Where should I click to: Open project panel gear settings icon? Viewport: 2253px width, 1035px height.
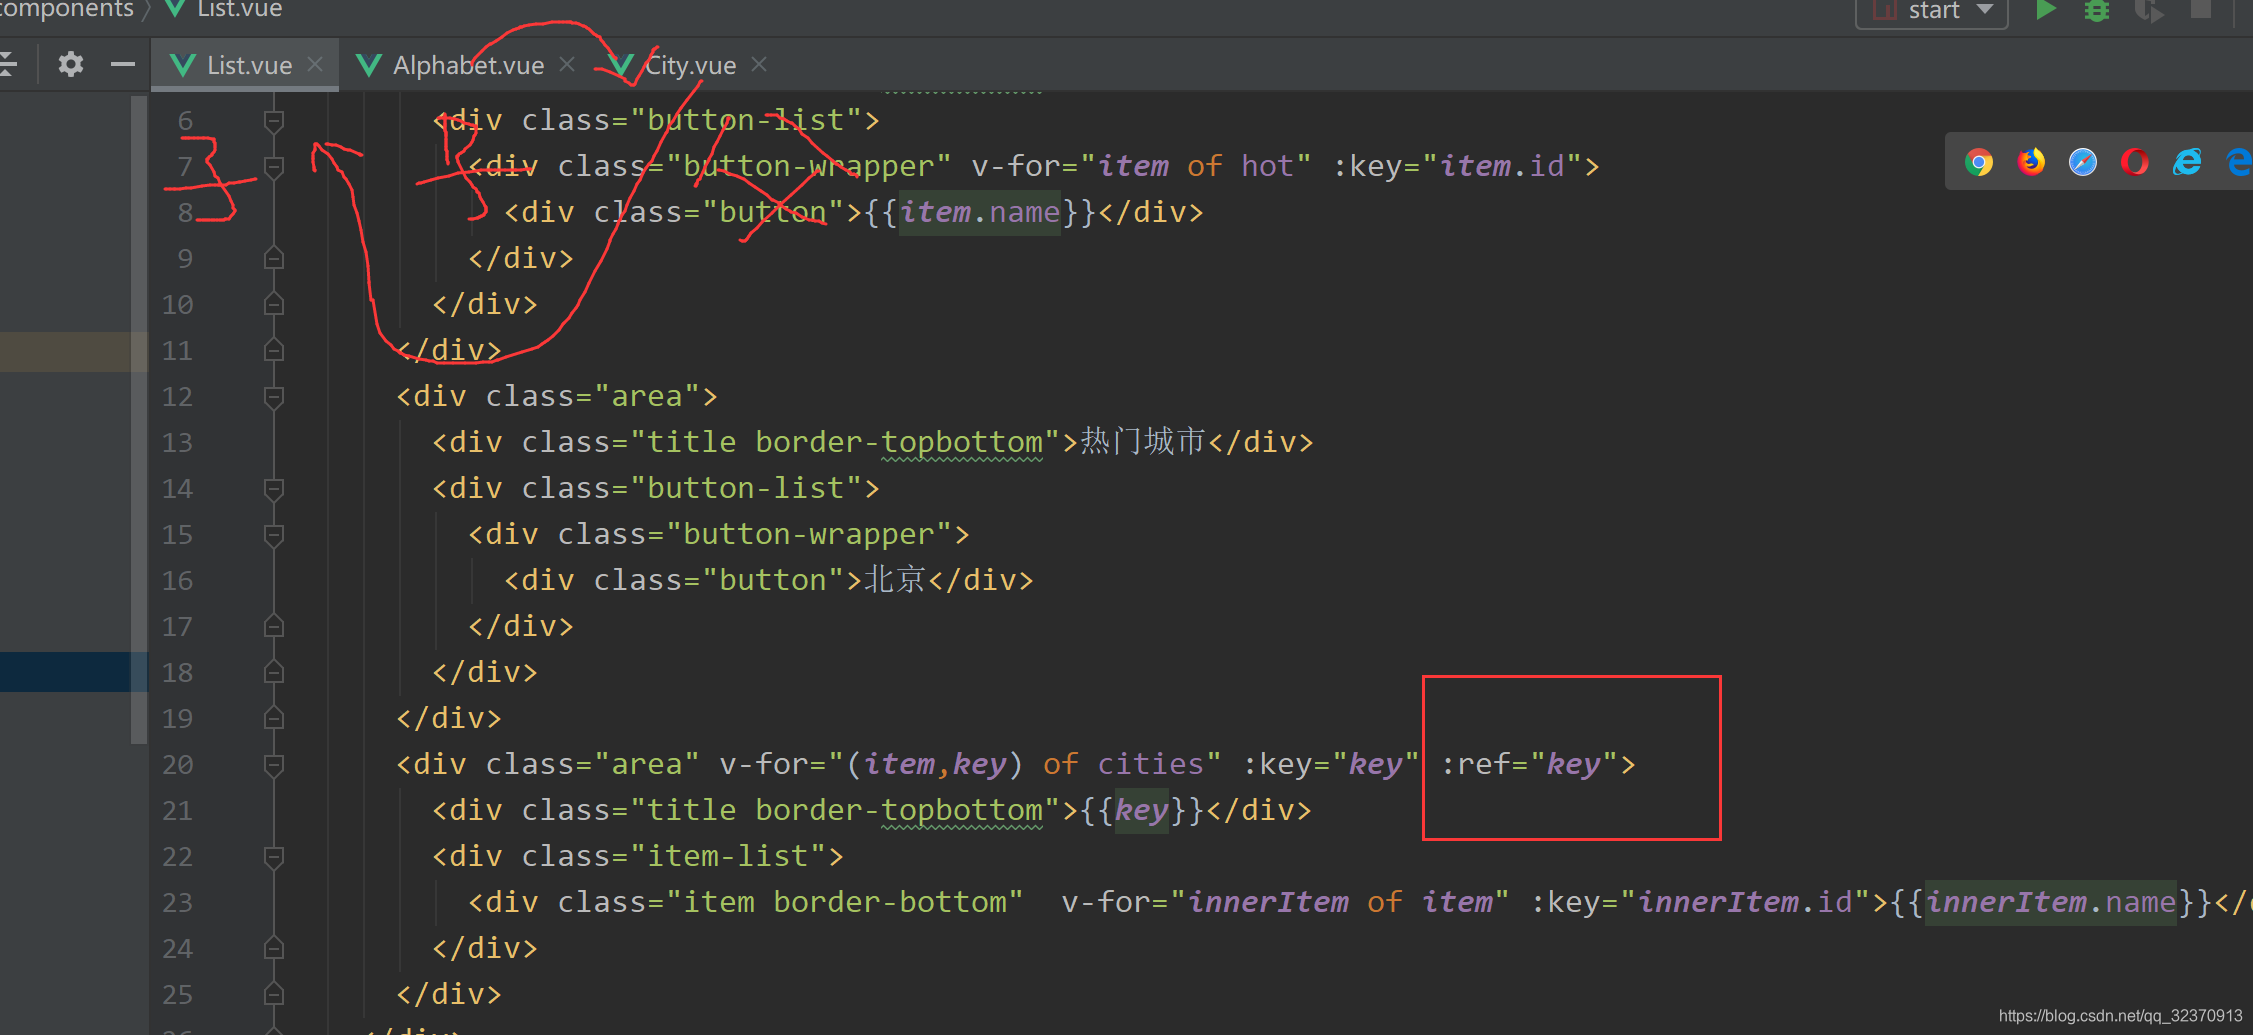click(x=70, y=65)
